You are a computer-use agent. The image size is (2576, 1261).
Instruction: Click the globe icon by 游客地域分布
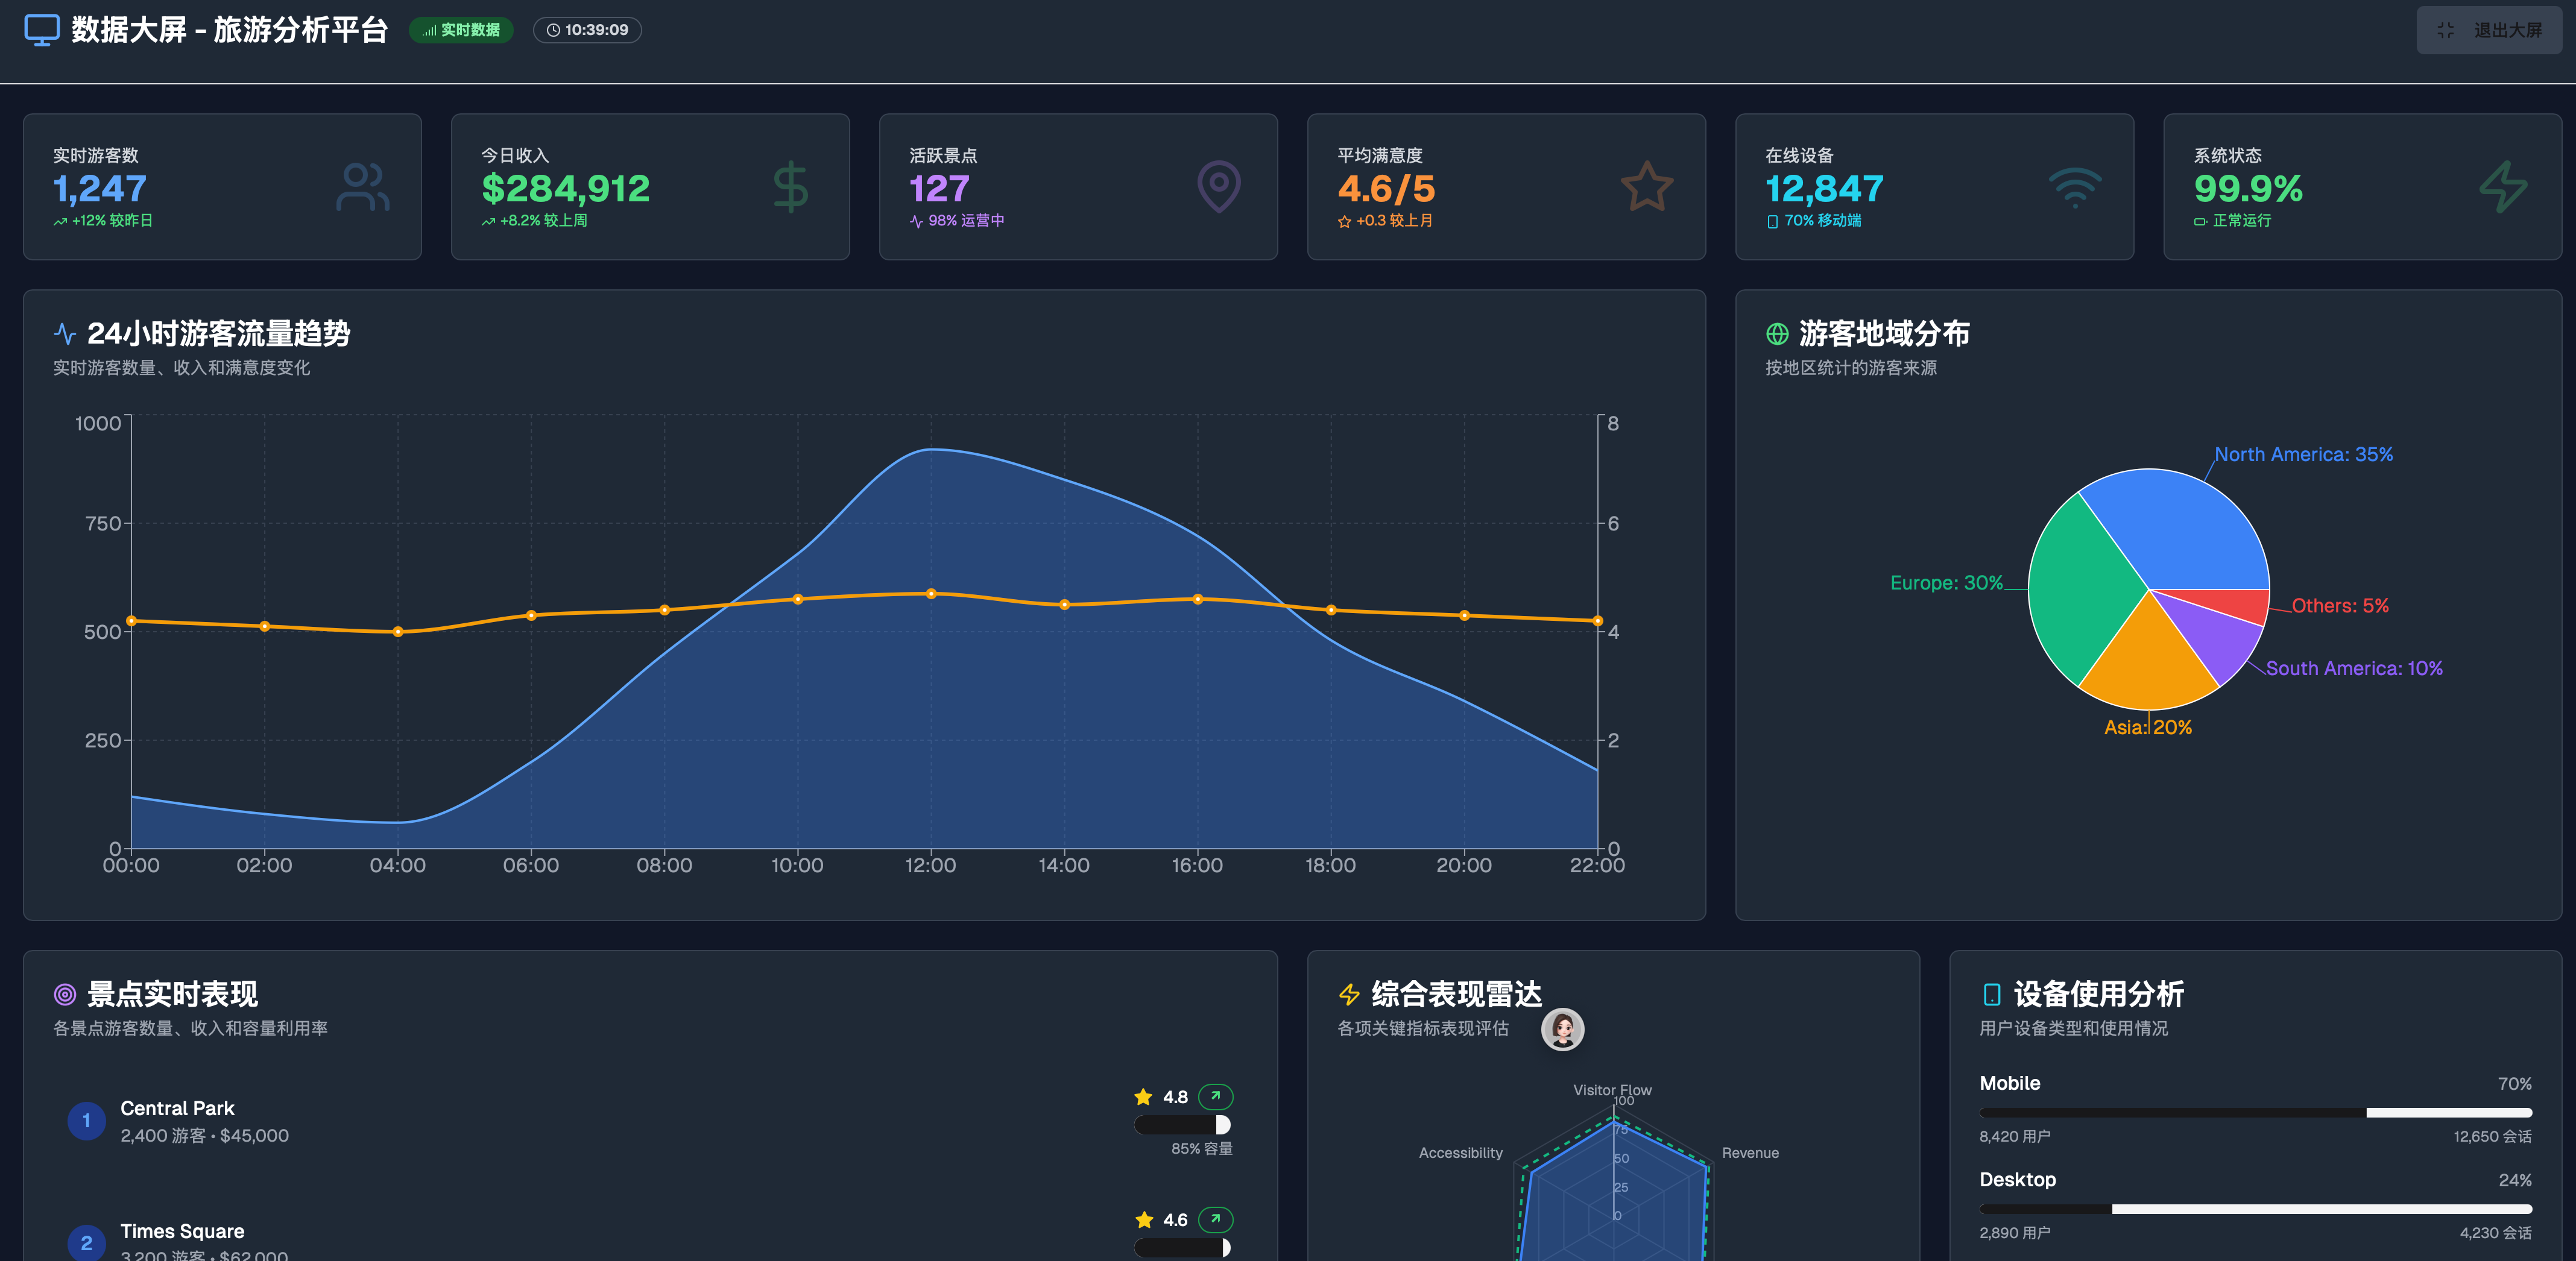pos(1777,334)
